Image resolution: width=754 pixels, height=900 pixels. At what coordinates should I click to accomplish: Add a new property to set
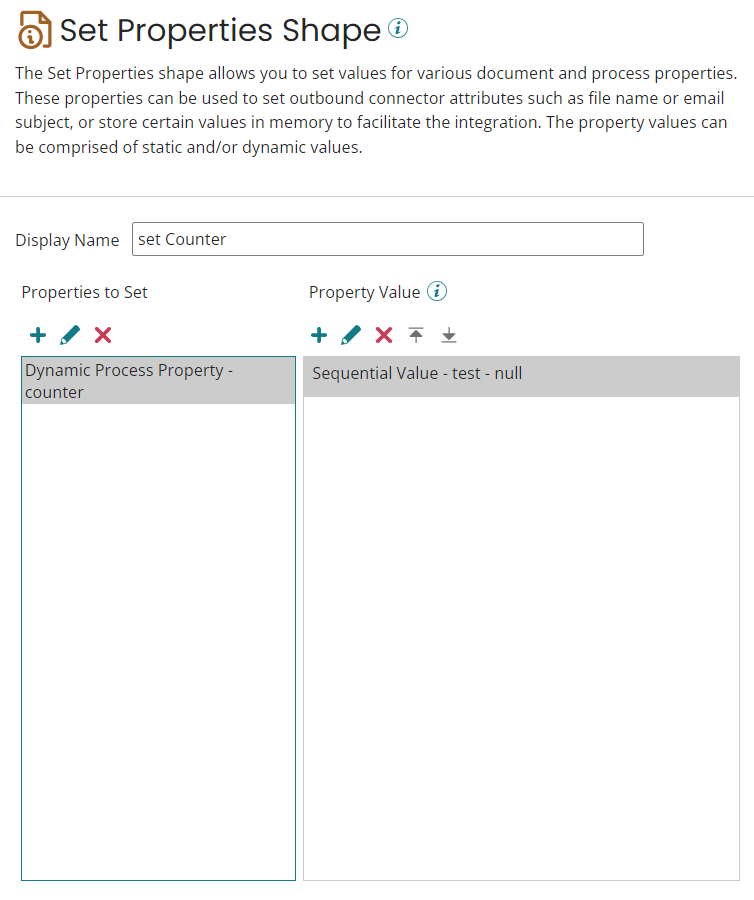37,335
